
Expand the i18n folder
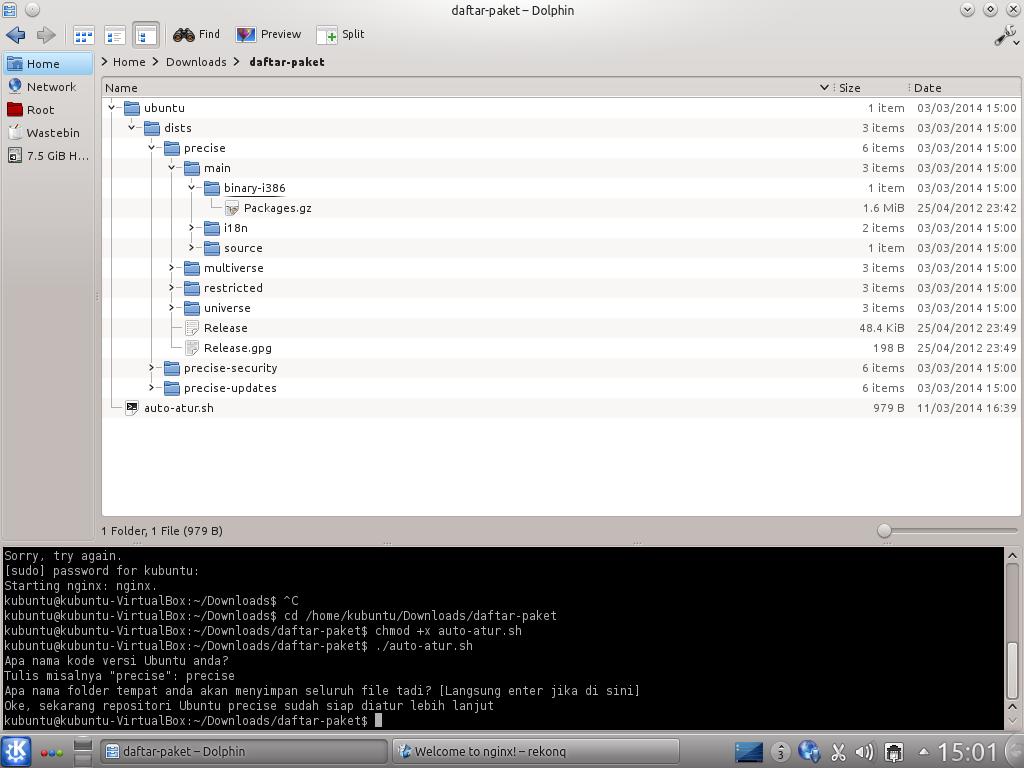(191, 228)
